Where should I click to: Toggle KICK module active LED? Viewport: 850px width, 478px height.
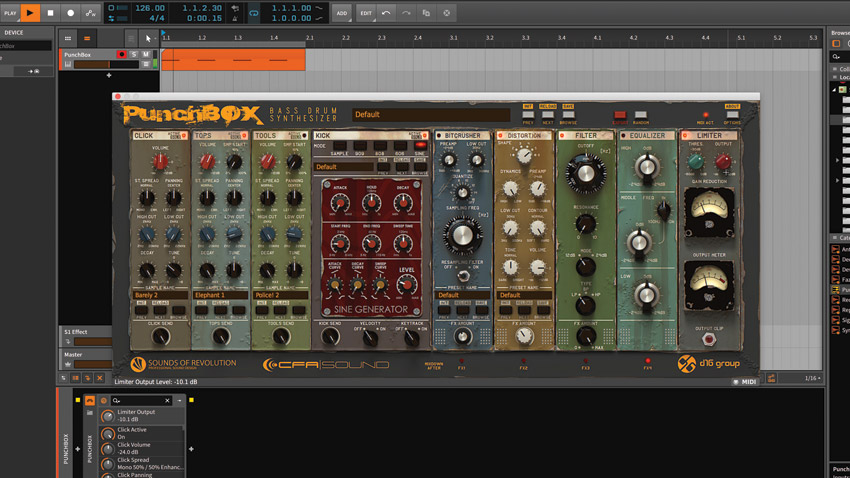[x=424, y=135]
